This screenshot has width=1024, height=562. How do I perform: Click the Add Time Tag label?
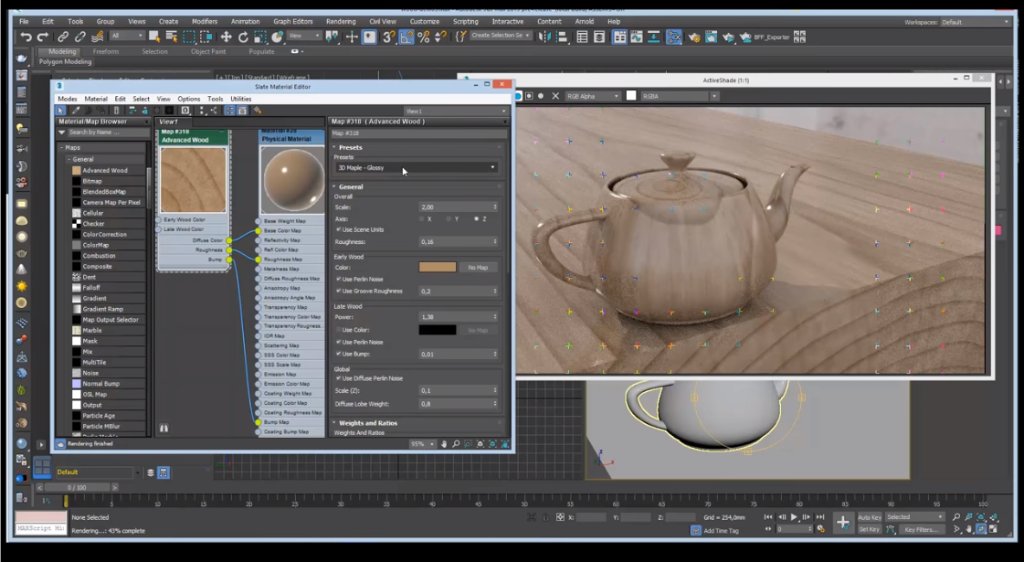point(721,531)
